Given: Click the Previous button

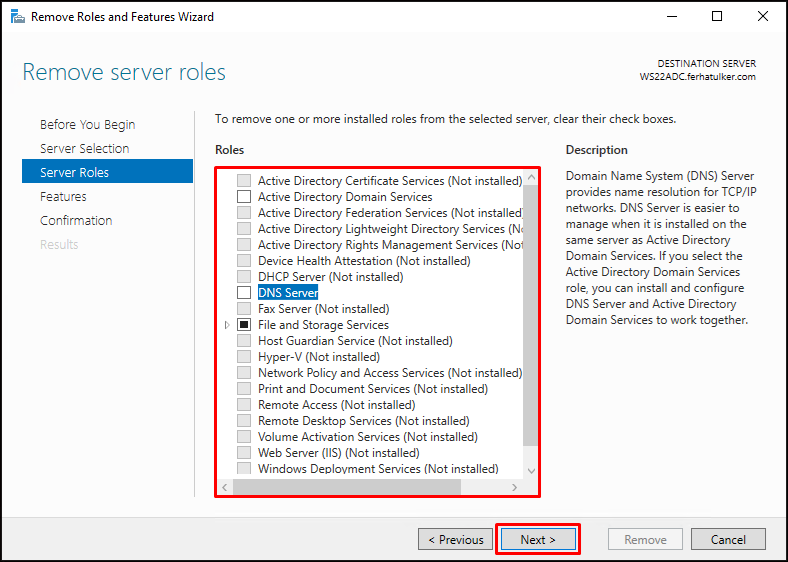Looking at the screenshot, I should pyautogui.click(x=455, y=539).
